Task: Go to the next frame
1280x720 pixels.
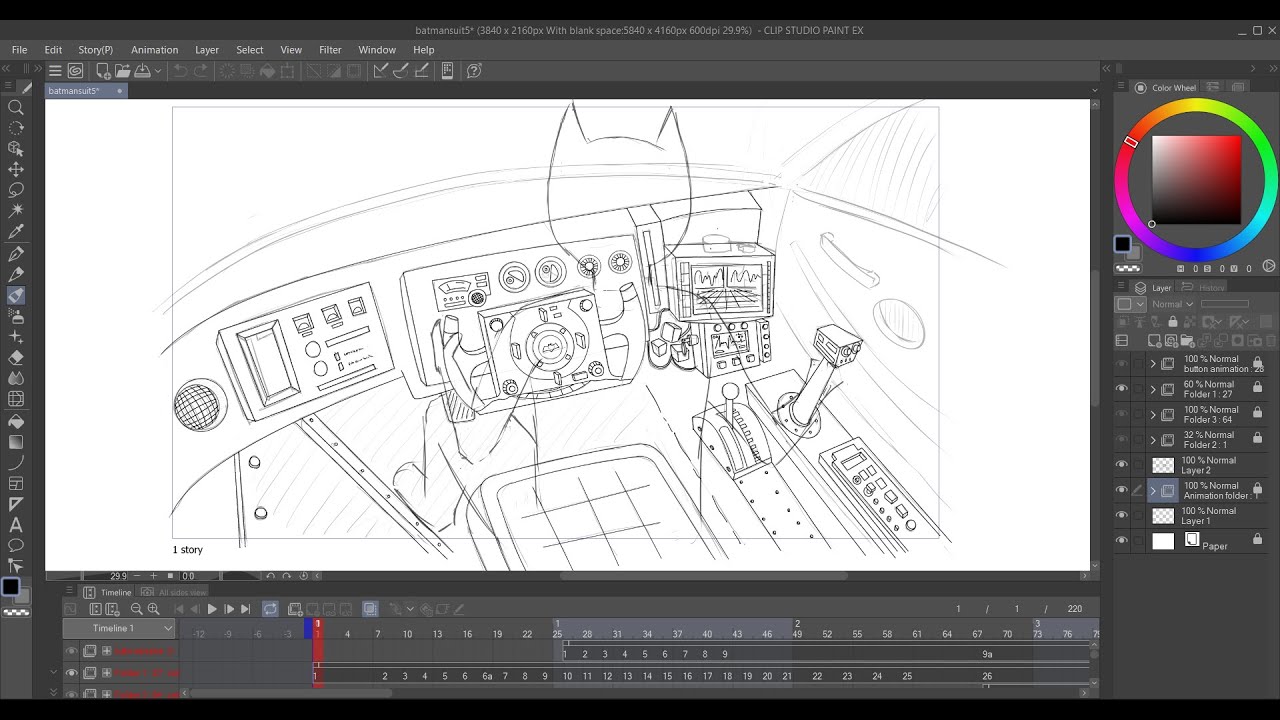Action: (x=229, y=609)
